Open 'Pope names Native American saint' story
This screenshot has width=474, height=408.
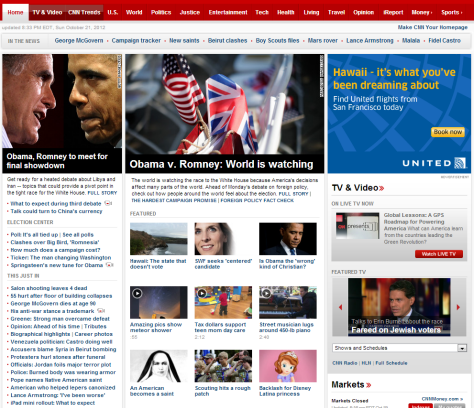point(56,380)
